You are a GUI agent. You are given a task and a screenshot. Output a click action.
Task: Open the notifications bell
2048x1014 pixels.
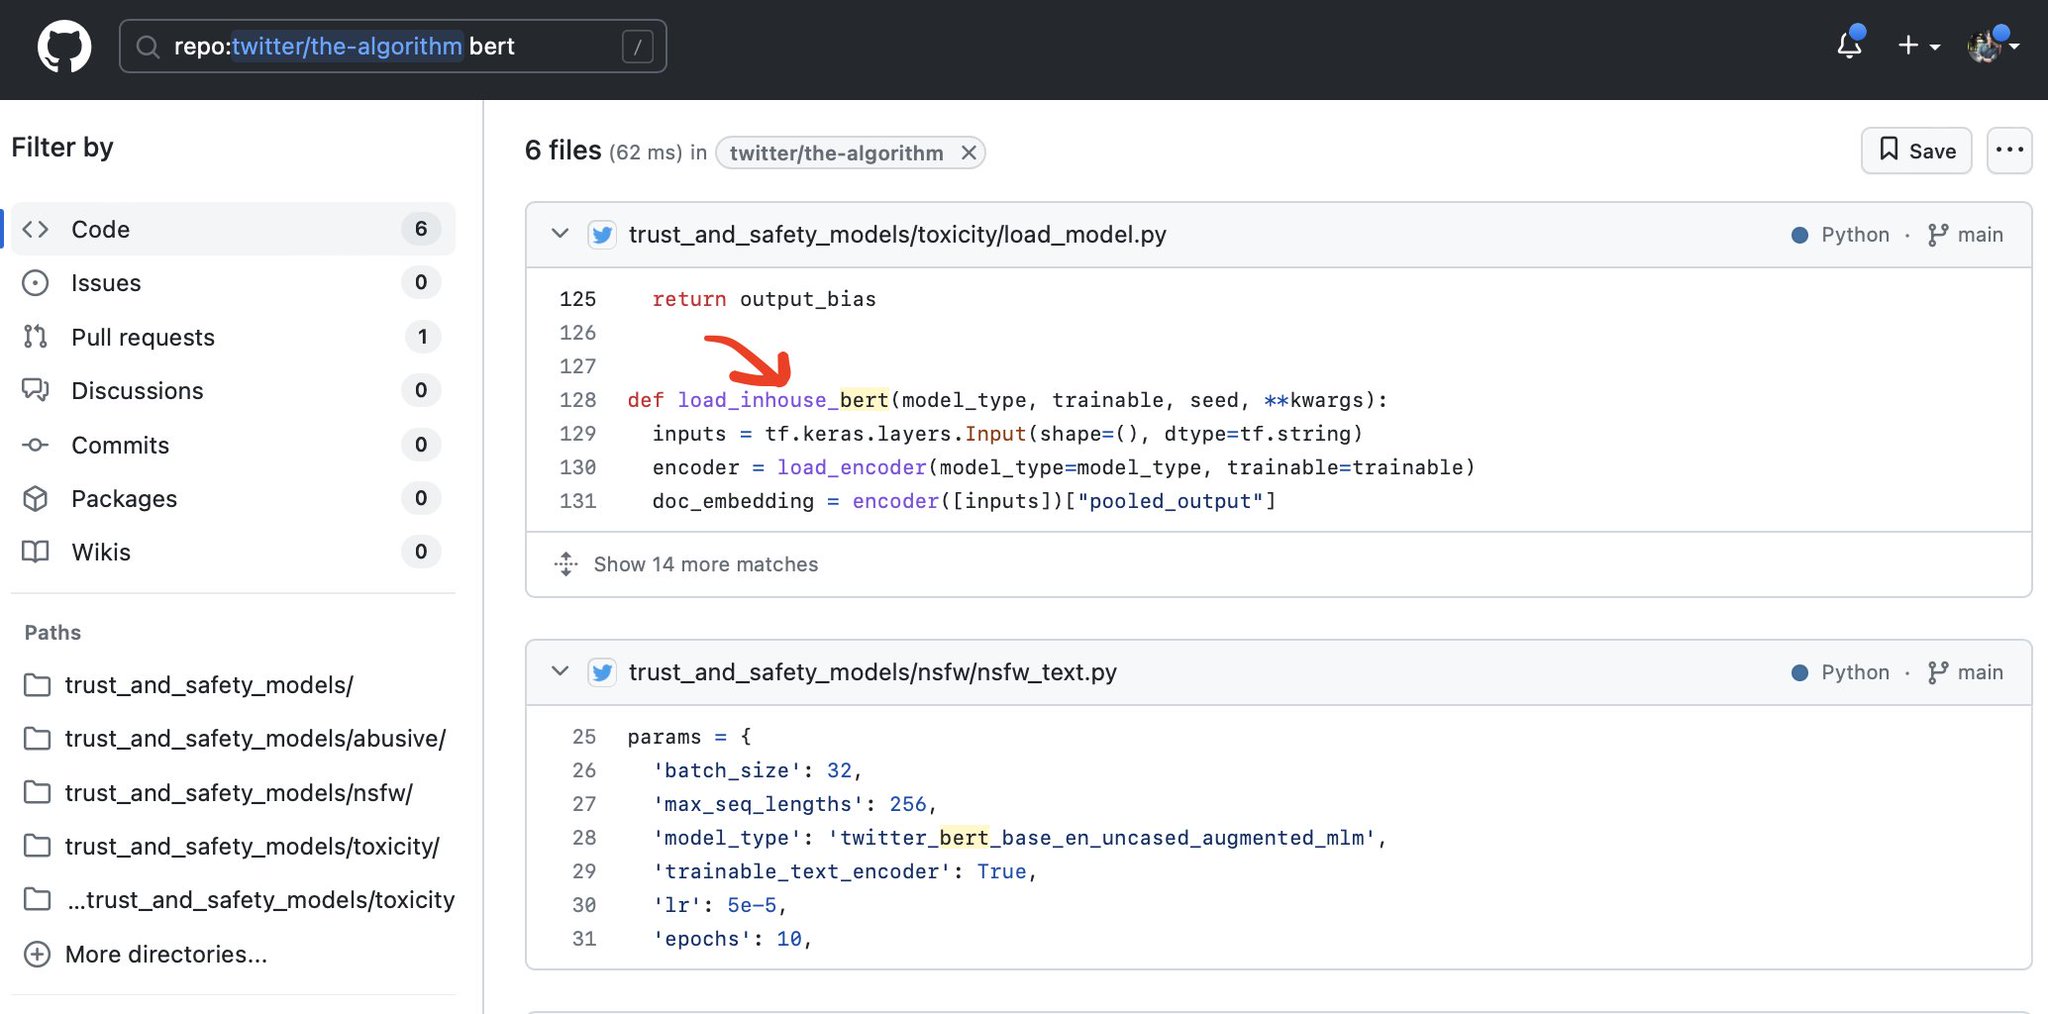[1850, 45]
